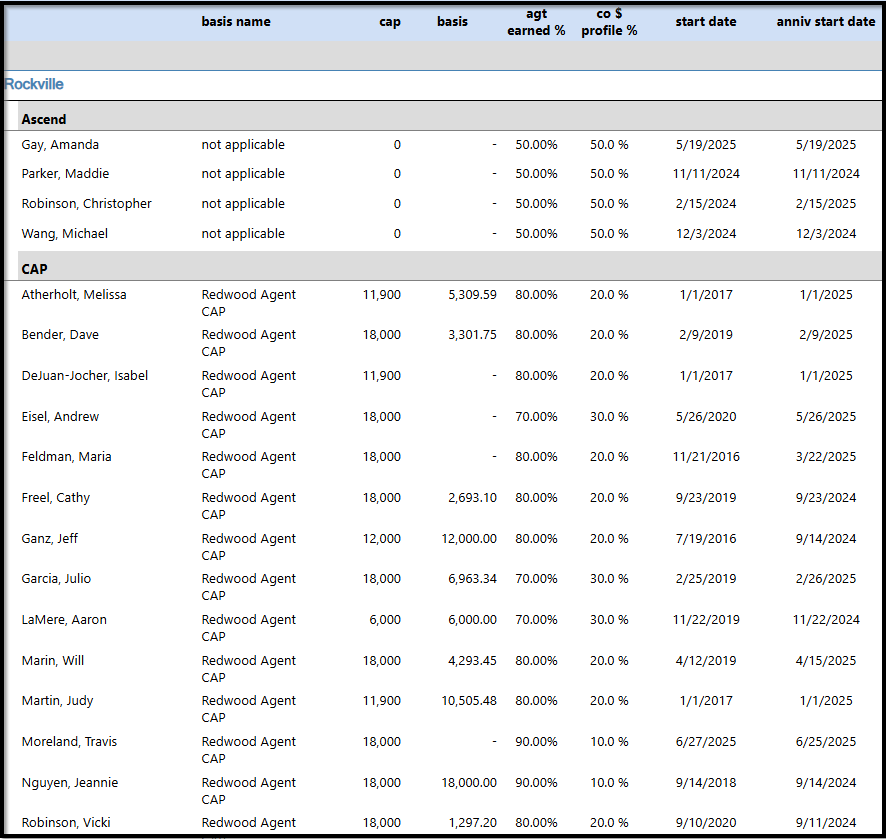Screen dimensions: 886x839
Task: Click anniv start date 2/15/2025
Action: [826, 203]
